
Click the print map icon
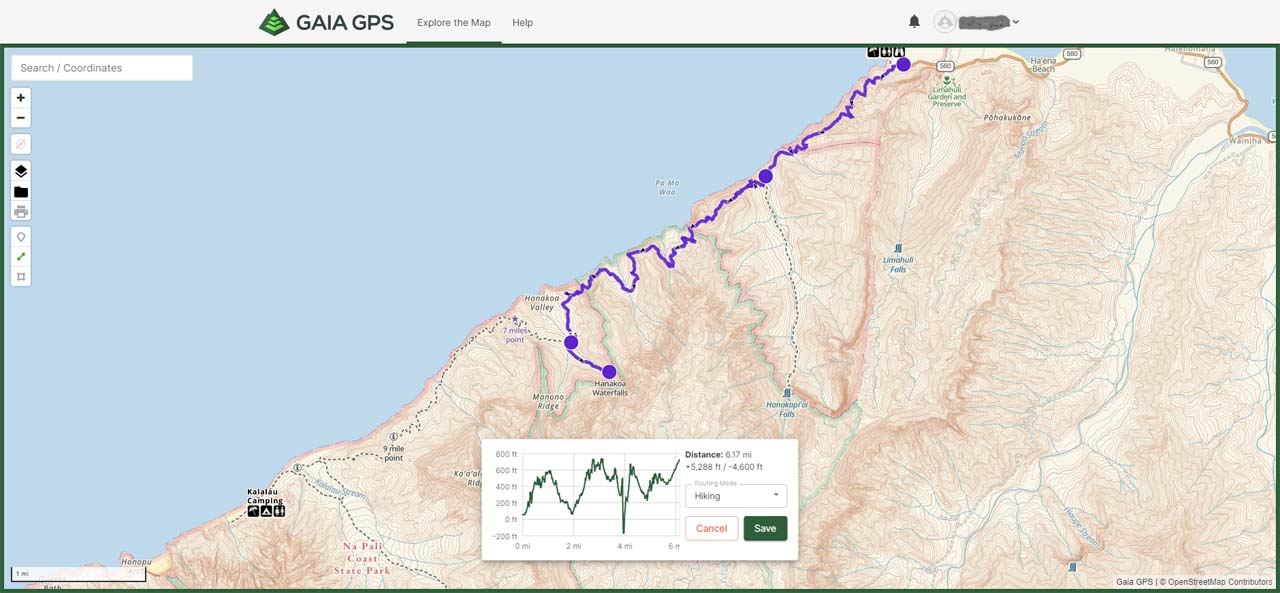tap(21, 211)
